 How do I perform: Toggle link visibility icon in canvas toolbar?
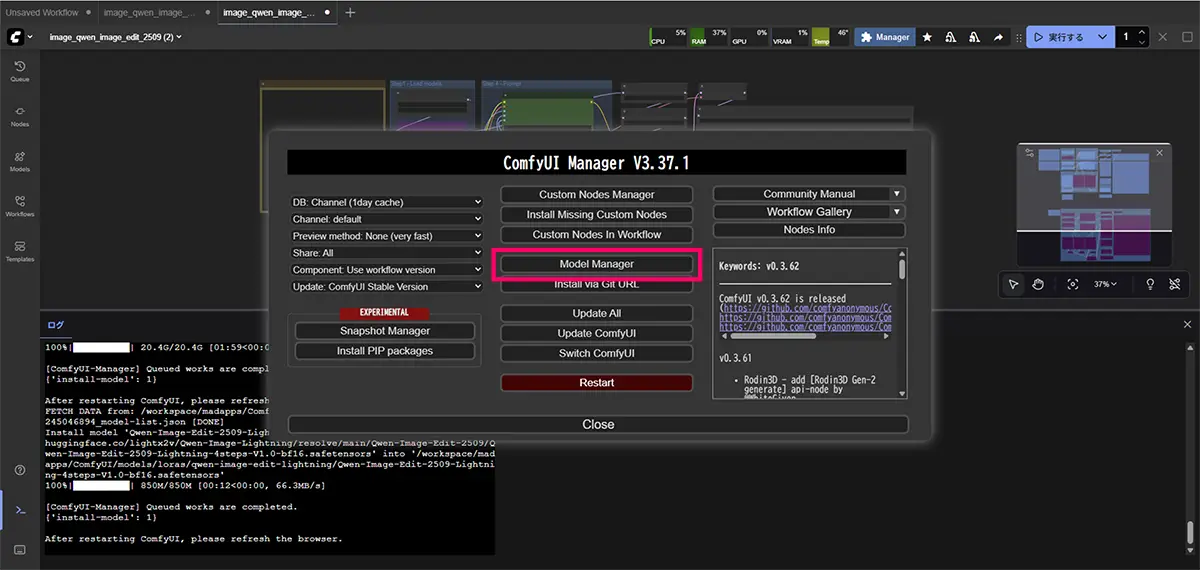pyautogui.click(x=1175, y=284)
